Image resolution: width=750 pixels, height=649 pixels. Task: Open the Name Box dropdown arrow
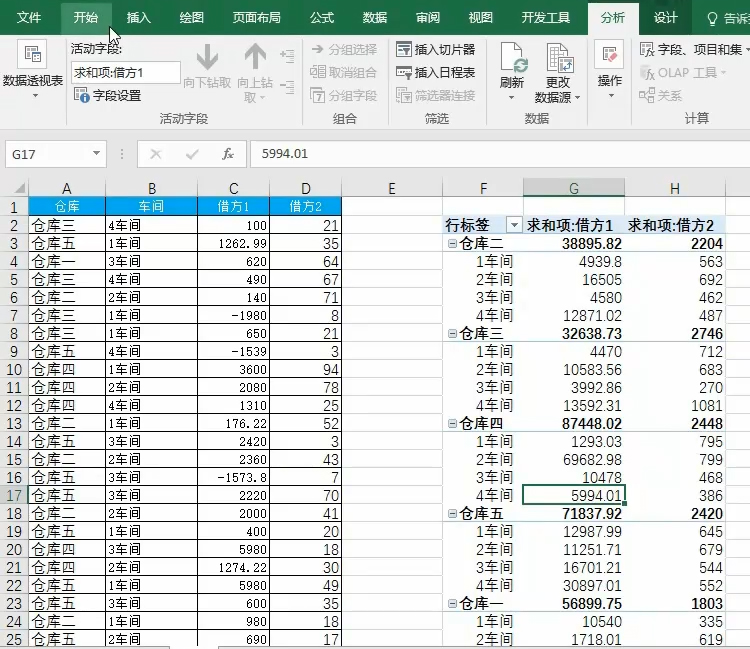(x=96, y=154)
